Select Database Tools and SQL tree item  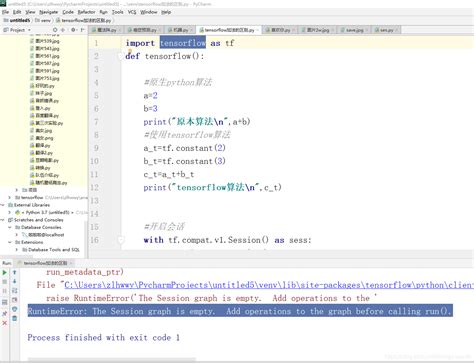(x=54, y=250)
